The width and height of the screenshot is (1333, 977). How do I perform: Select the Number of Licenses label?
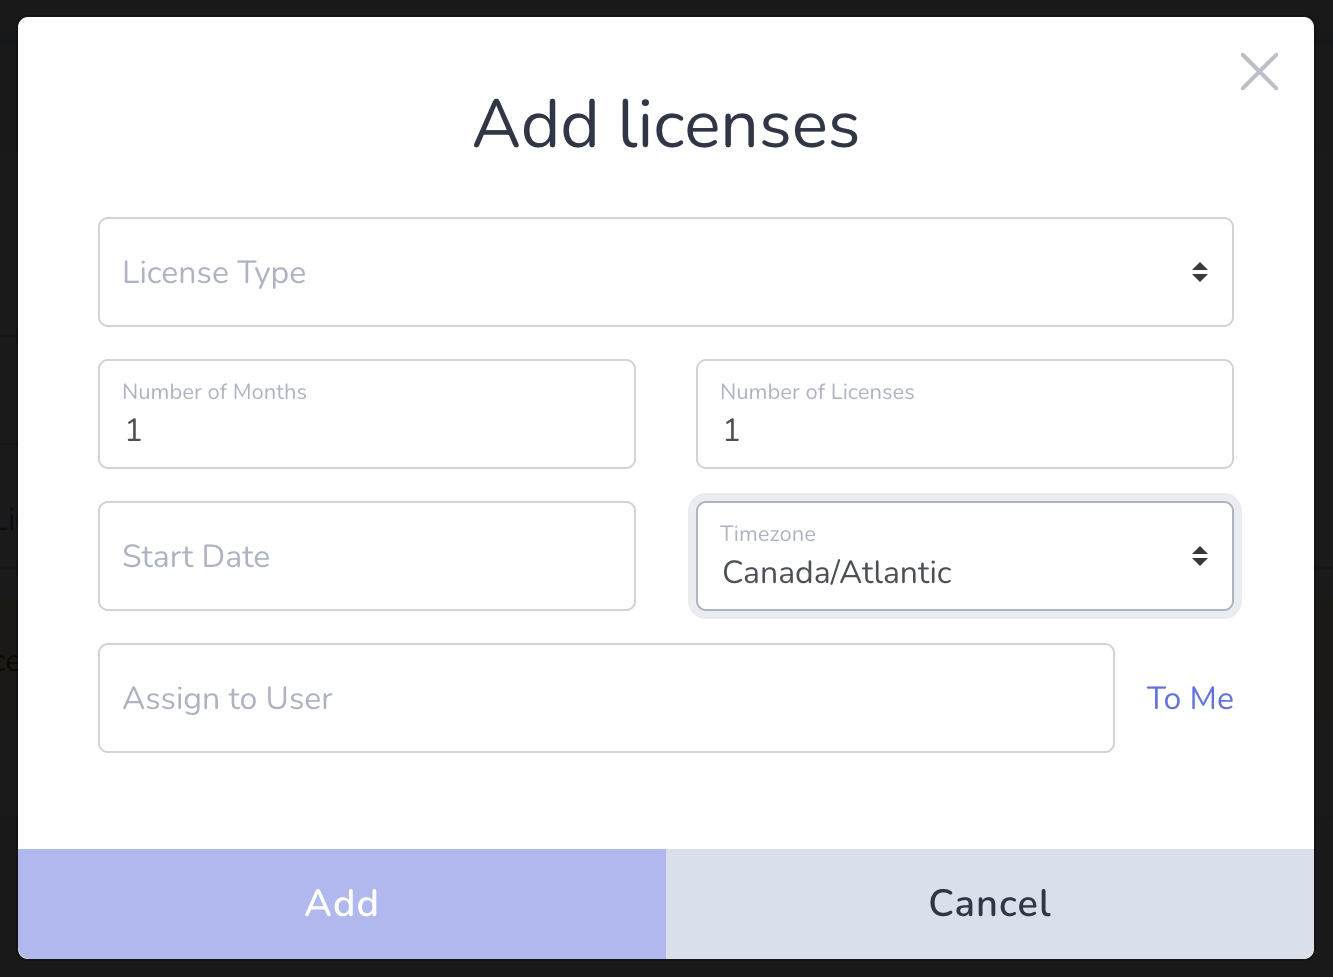click(x=817, y=392)
